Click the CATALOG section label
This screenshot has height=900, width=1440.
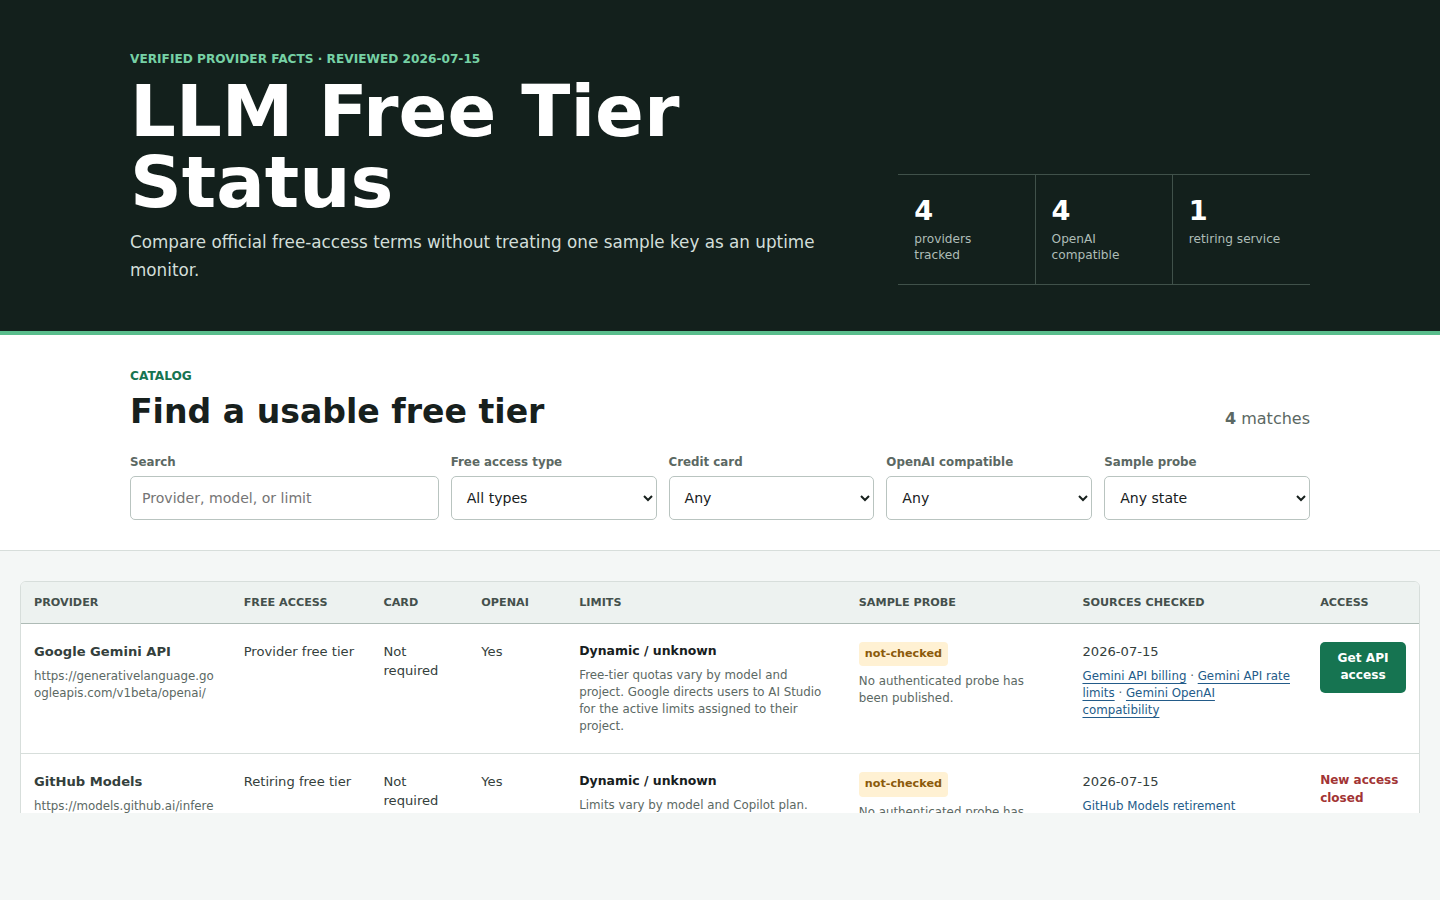click(161, 376)
